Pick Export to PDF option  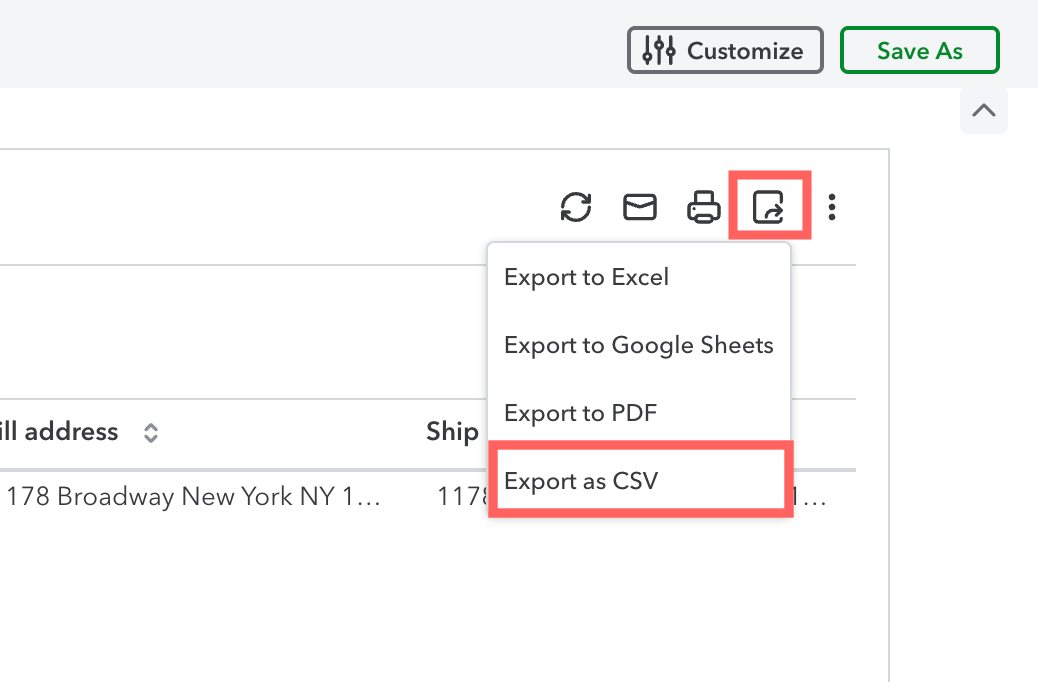[x=580, y=413]
